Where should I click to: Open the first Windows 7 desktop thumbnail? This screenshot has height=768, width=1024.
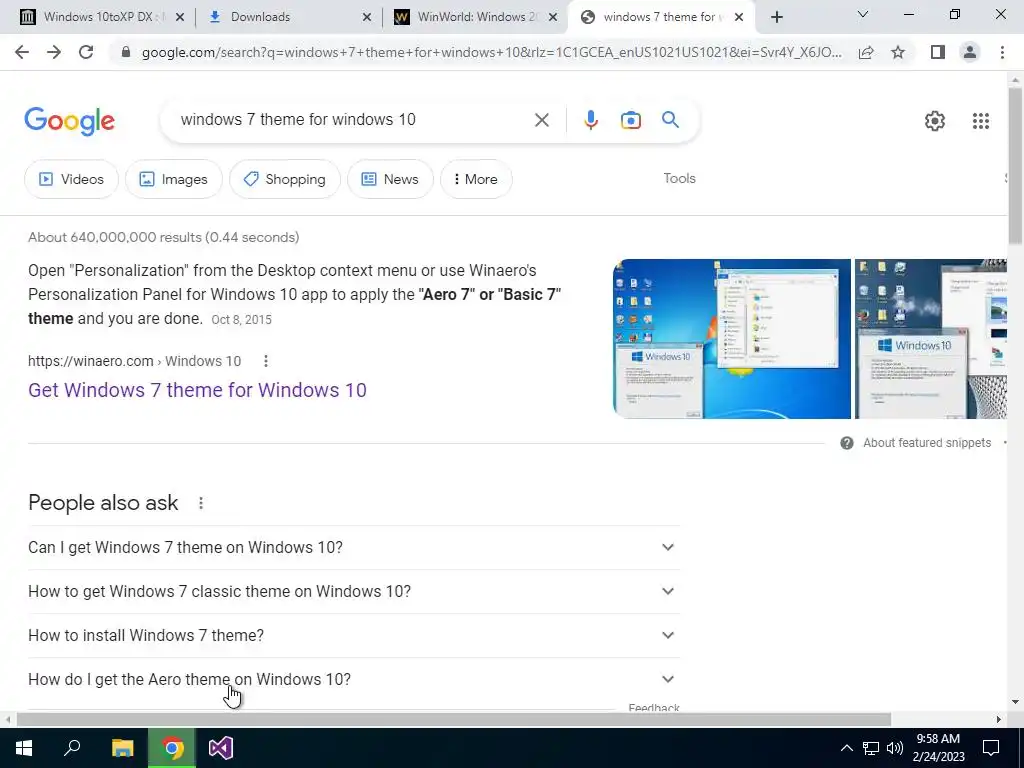click(731, 339)
